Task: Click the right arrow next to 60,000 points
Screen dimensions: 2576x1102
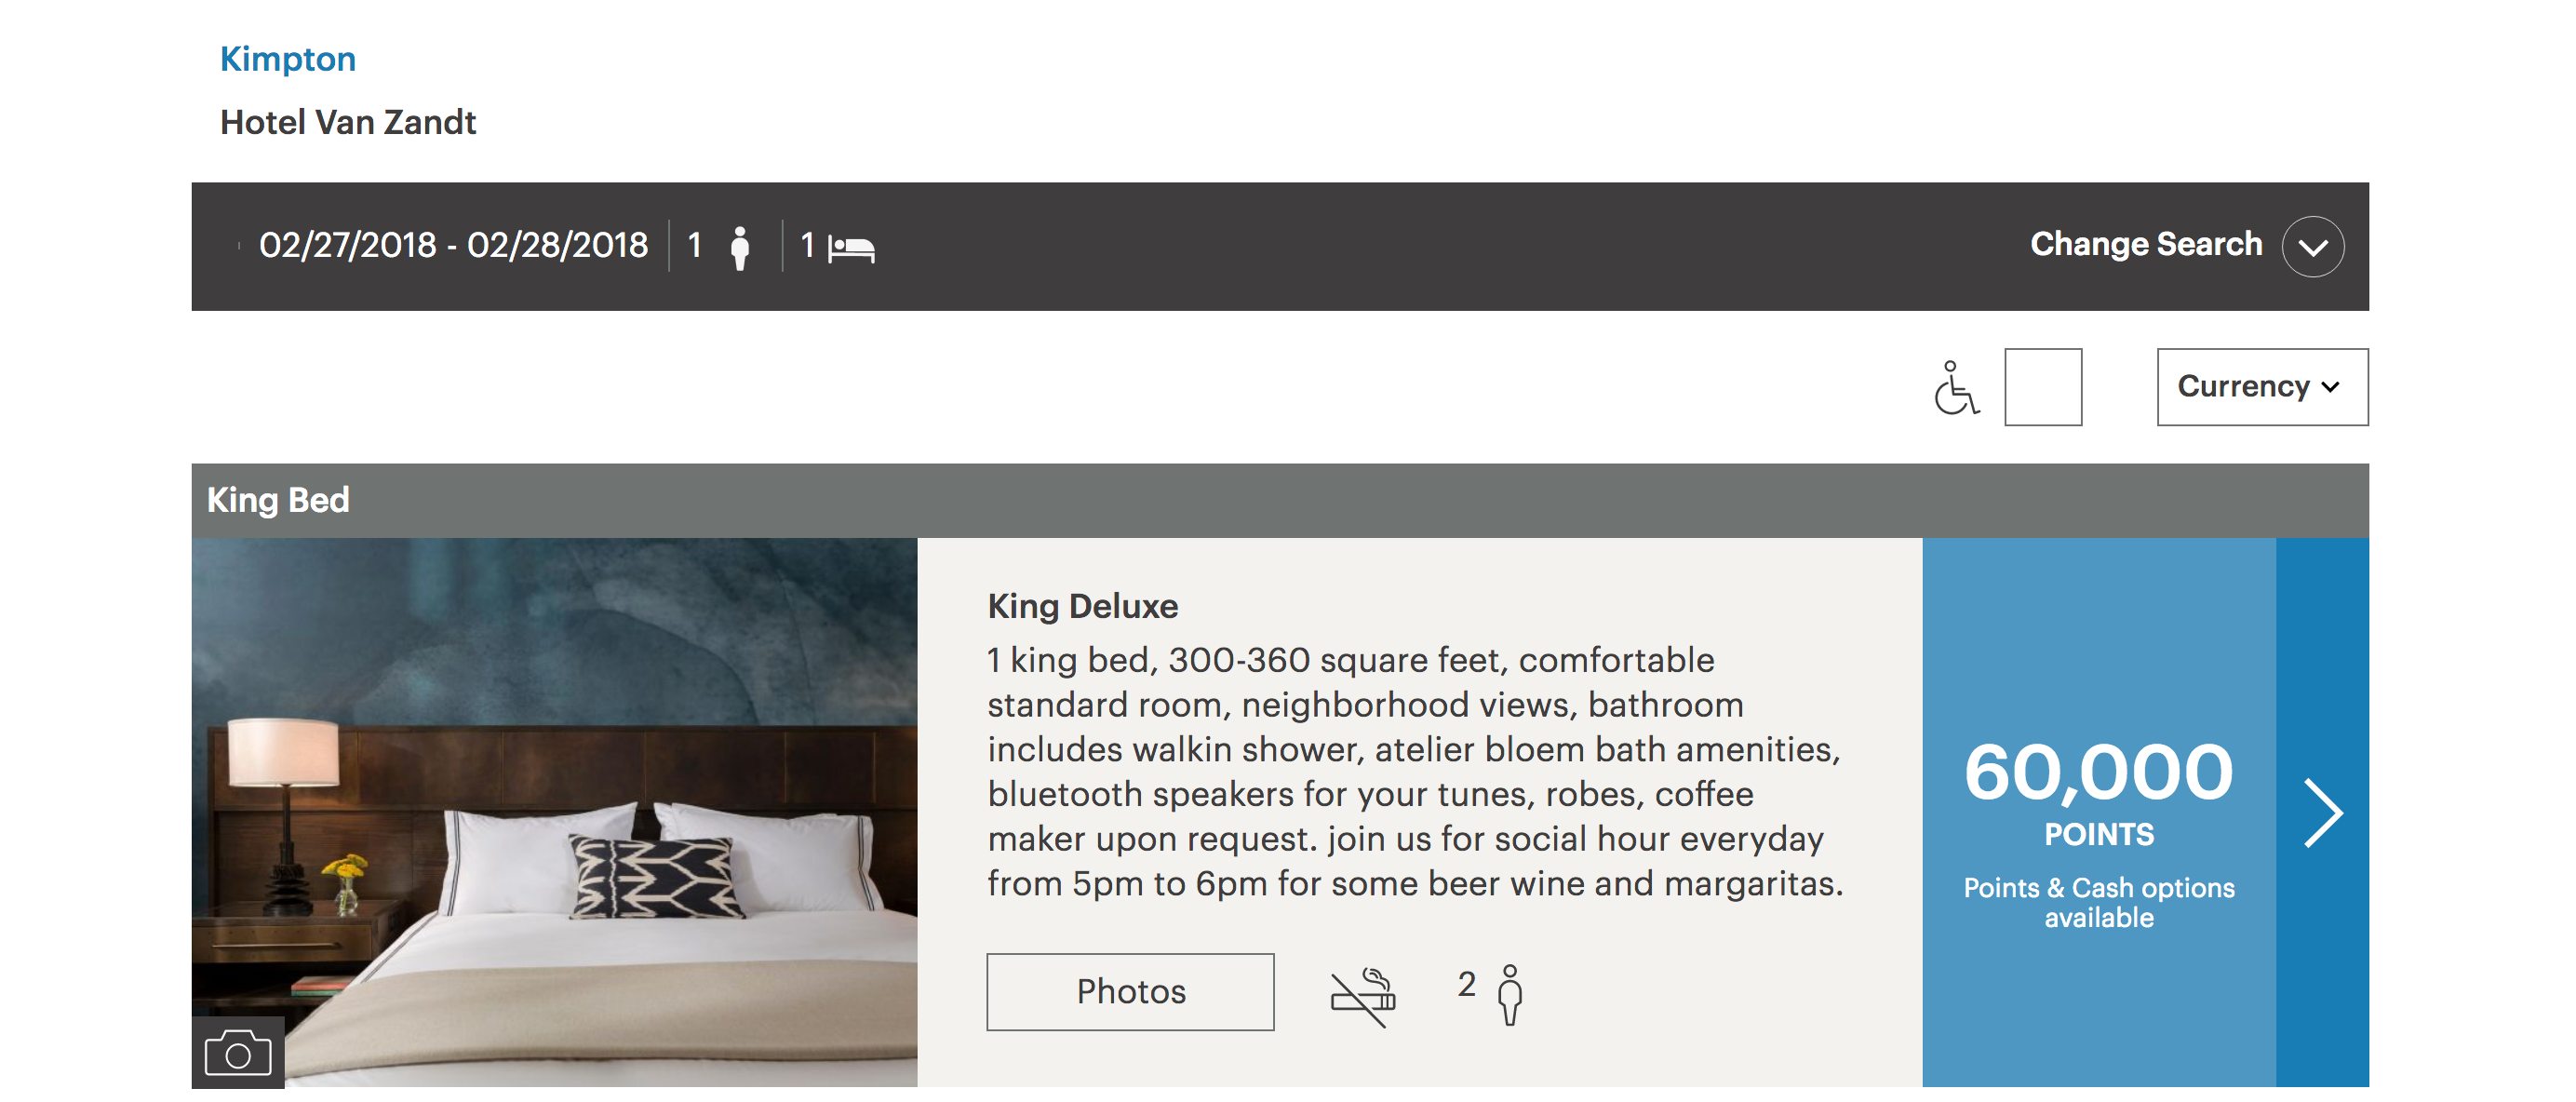Action: pos(2321,812)
